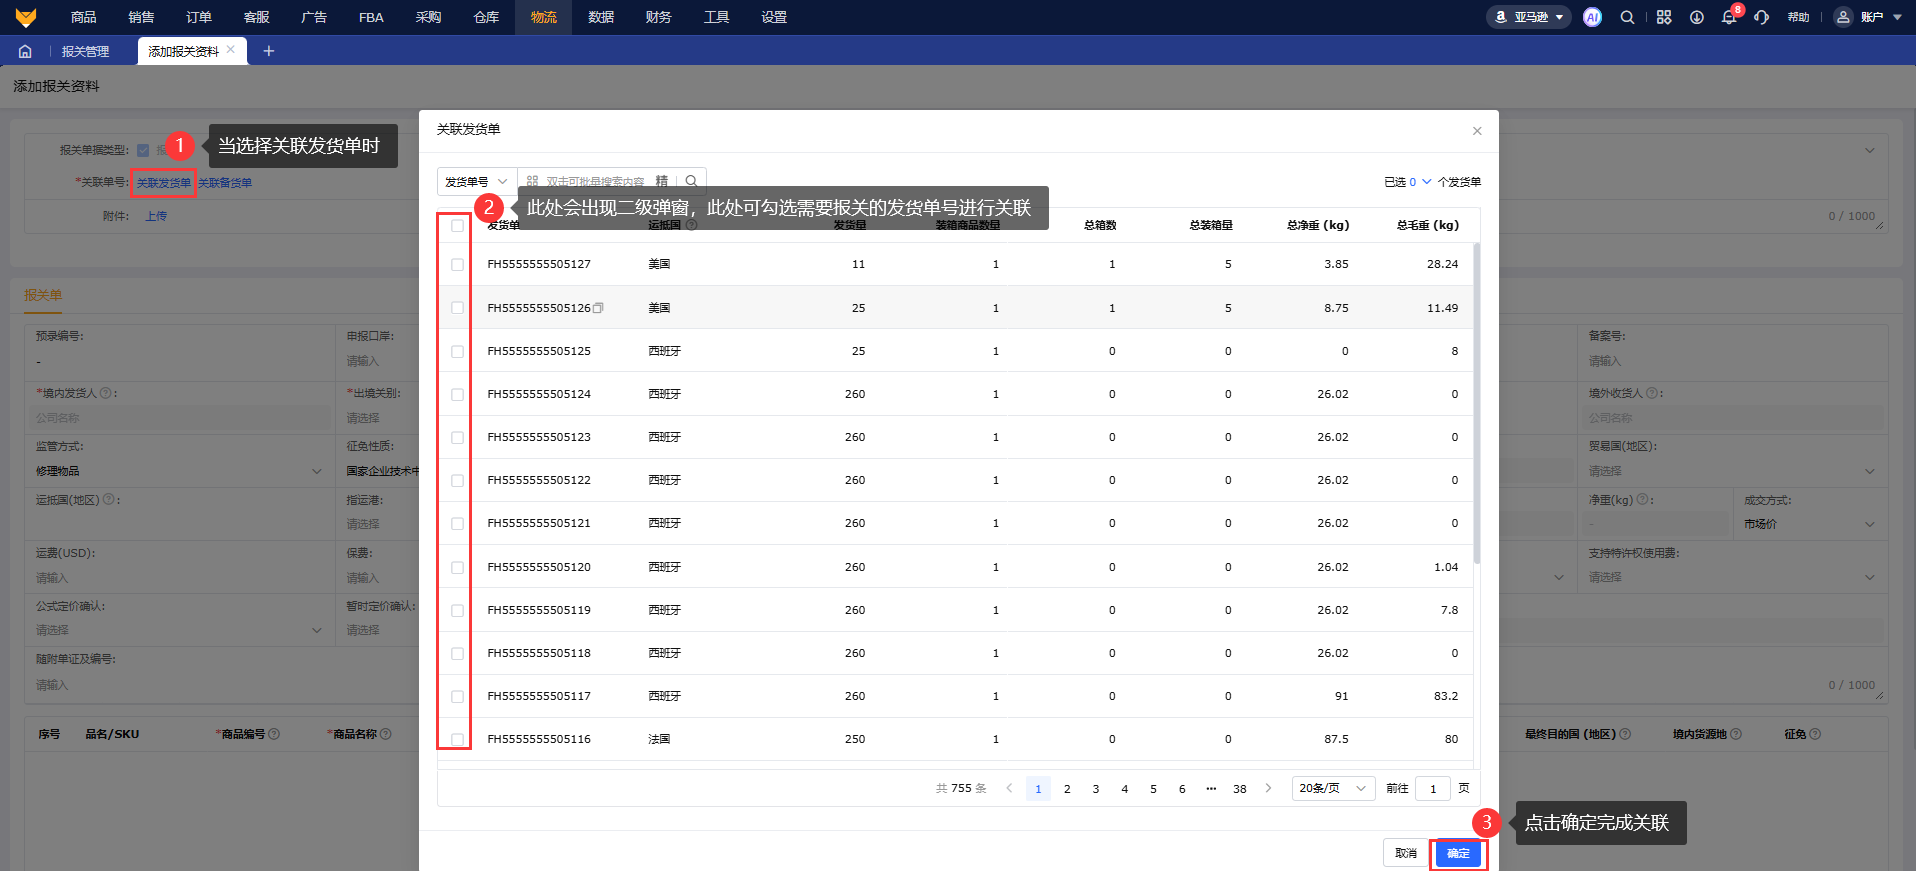
Task: Open the AI assistant icon
Action: pyautogui.click(x=1592, y=17)
